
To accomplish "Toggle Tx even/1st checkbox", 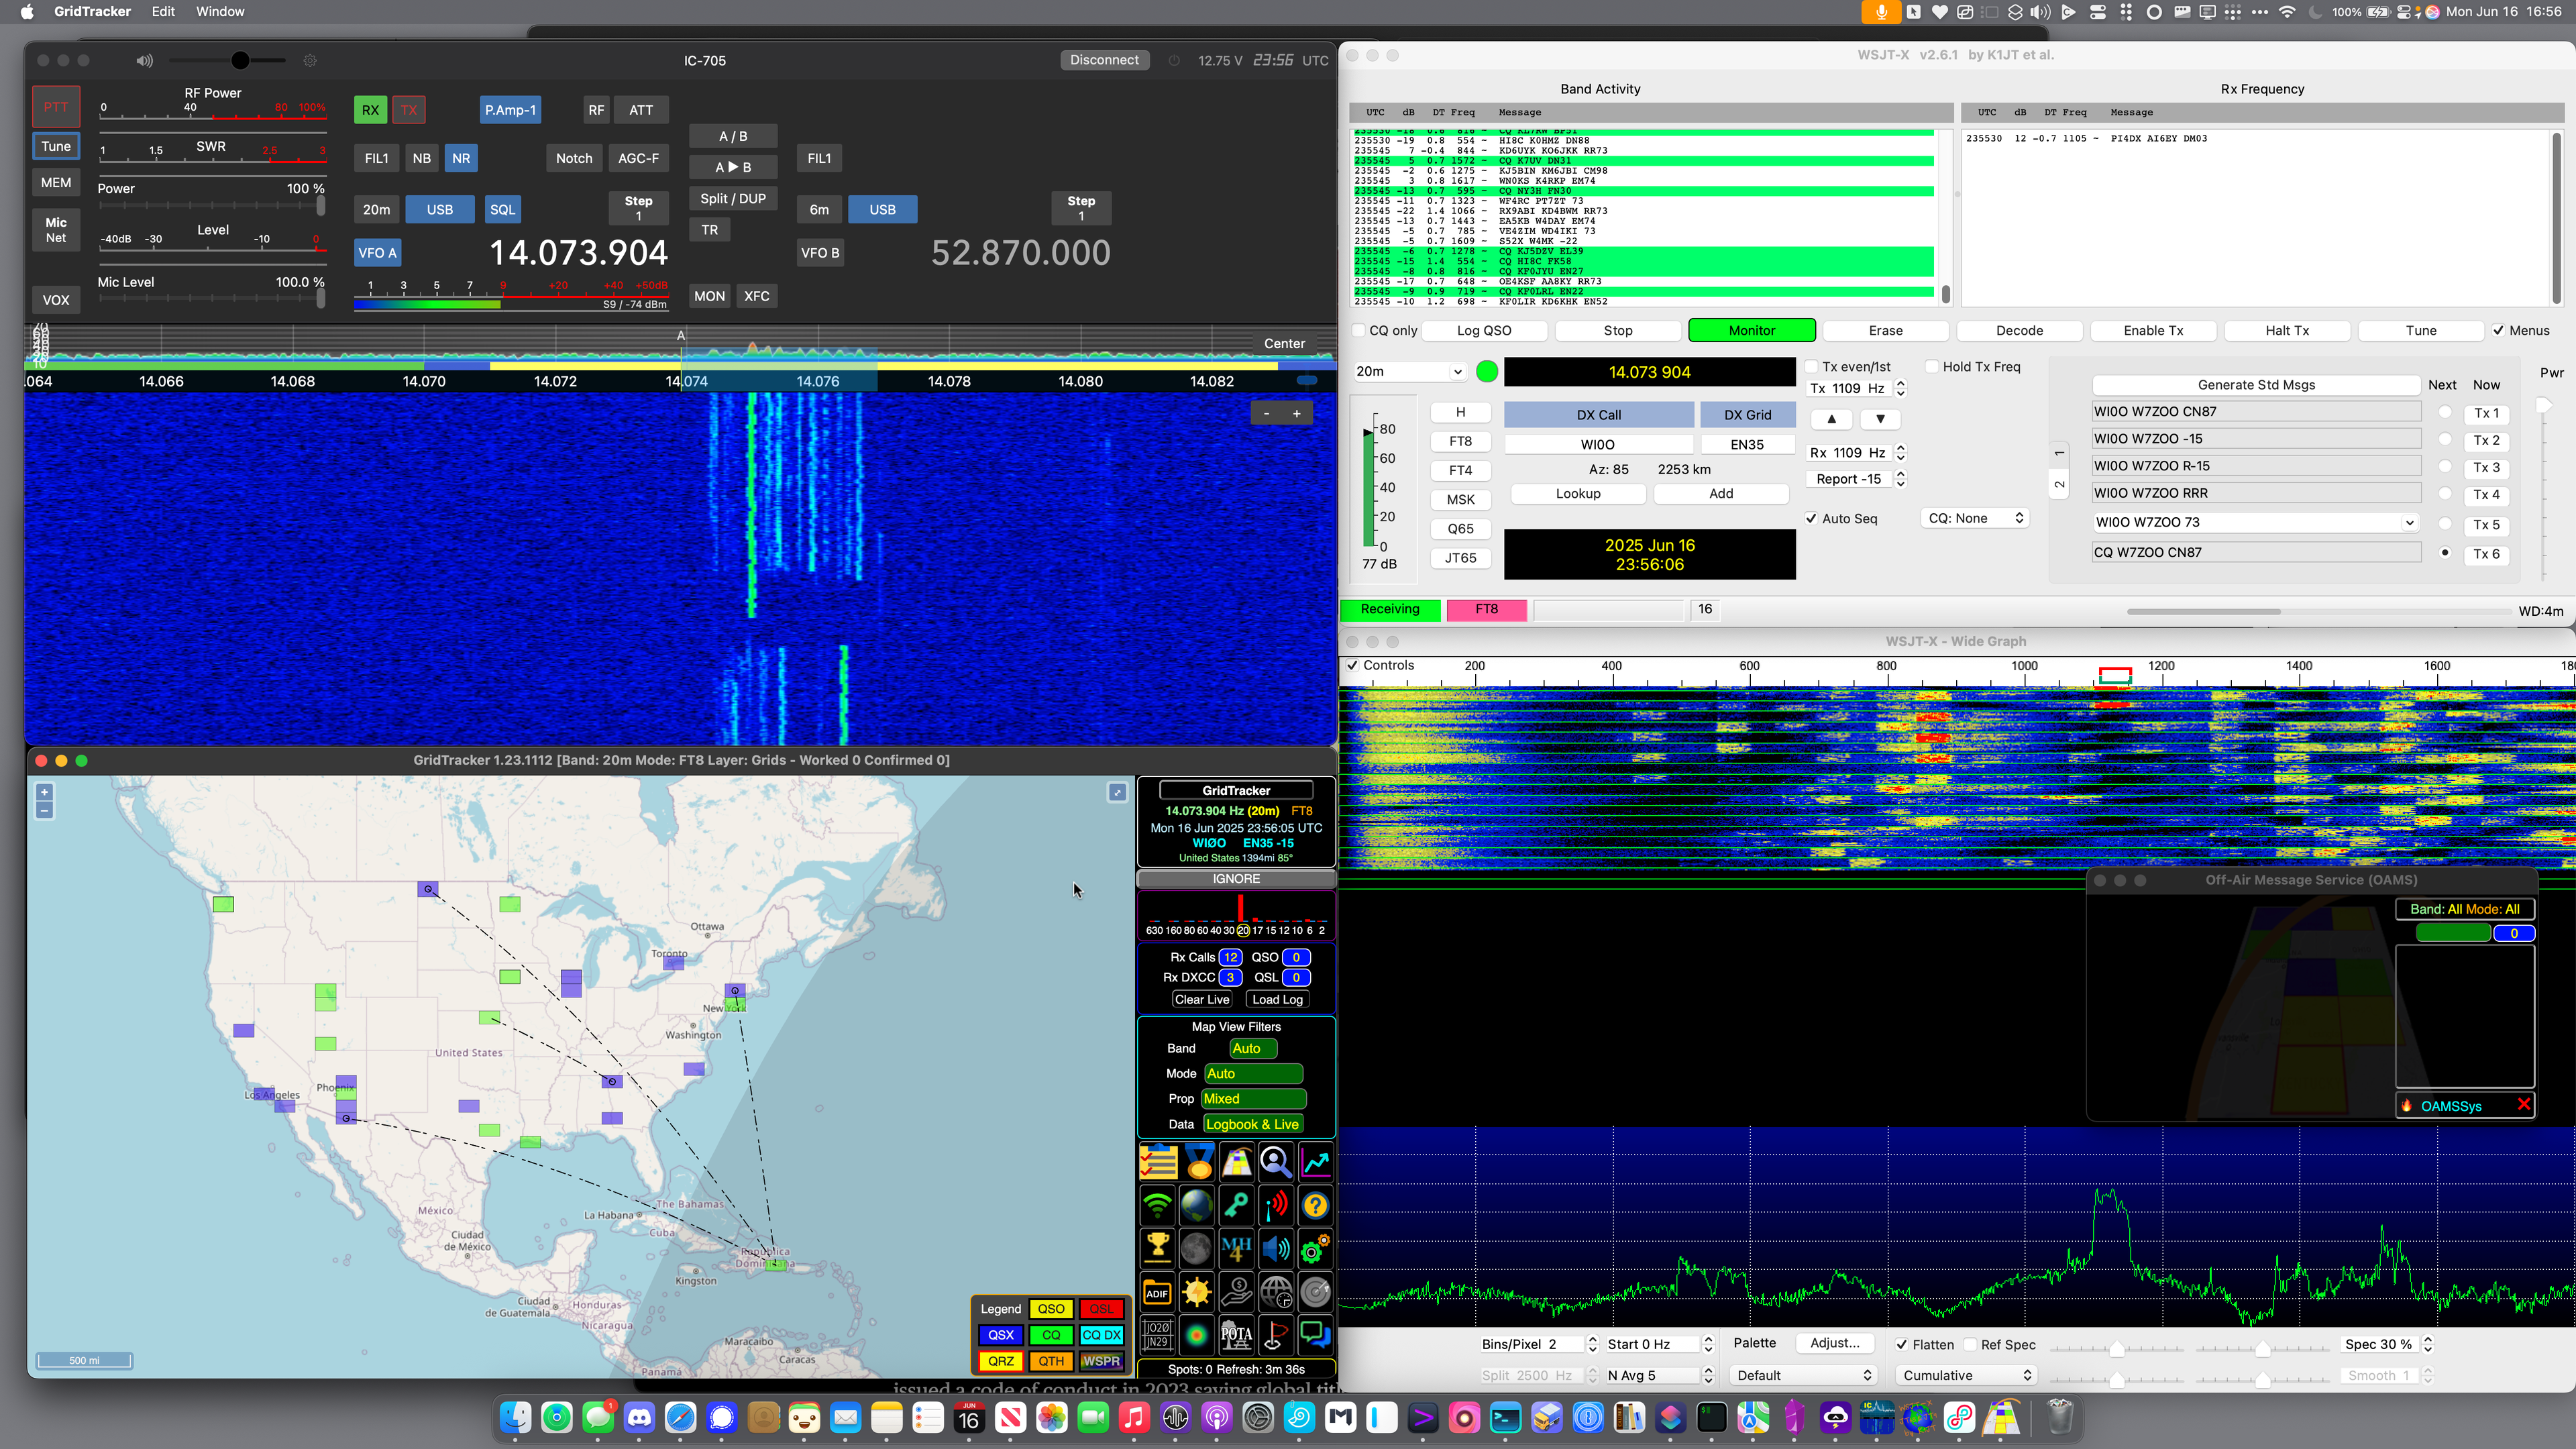I will (x=1811, y=367).
